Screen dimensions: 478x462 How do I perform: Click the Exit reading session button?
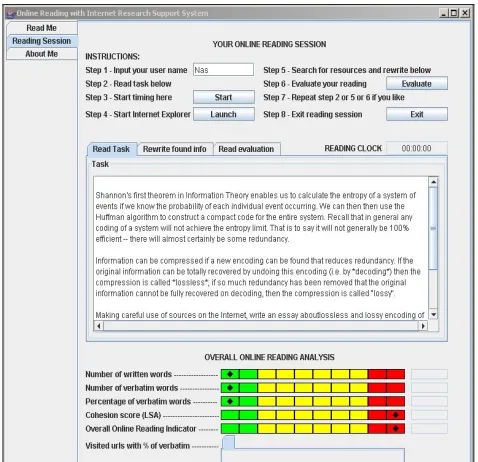coord(417,114)
